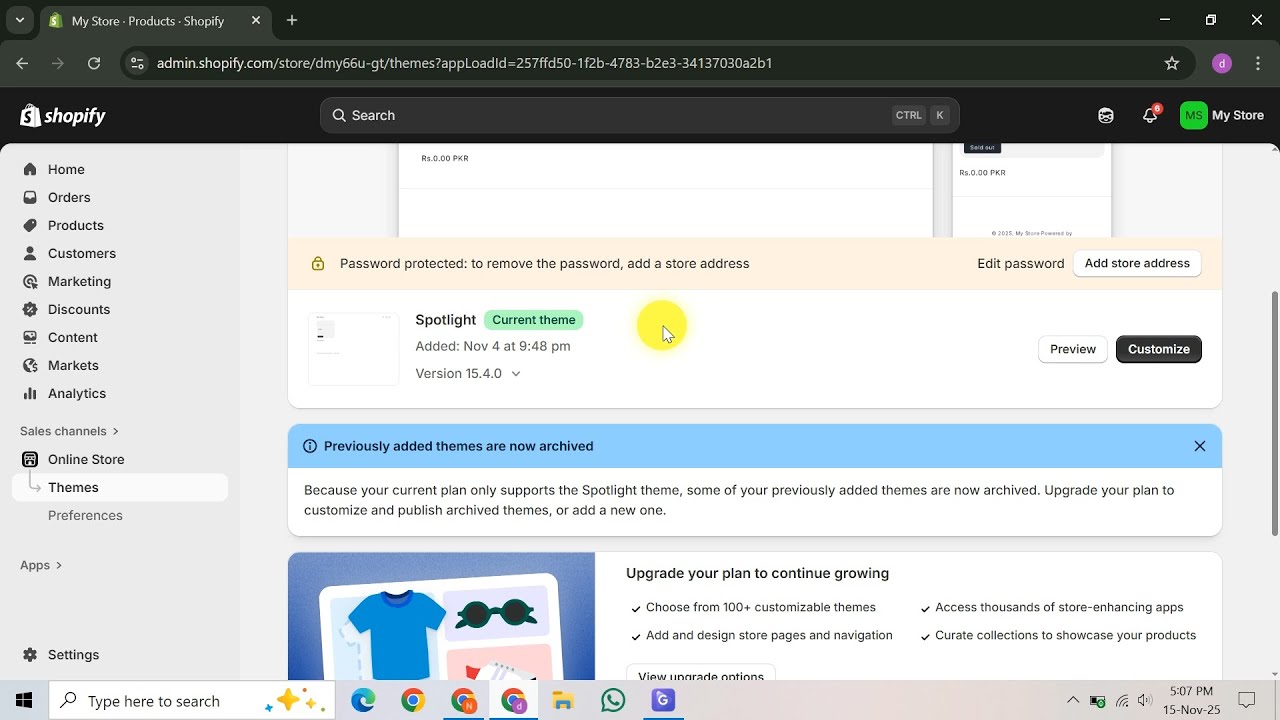Open Sidekick assistant icon in top bar
The image size is (1280, 720).
point(1106,115)
